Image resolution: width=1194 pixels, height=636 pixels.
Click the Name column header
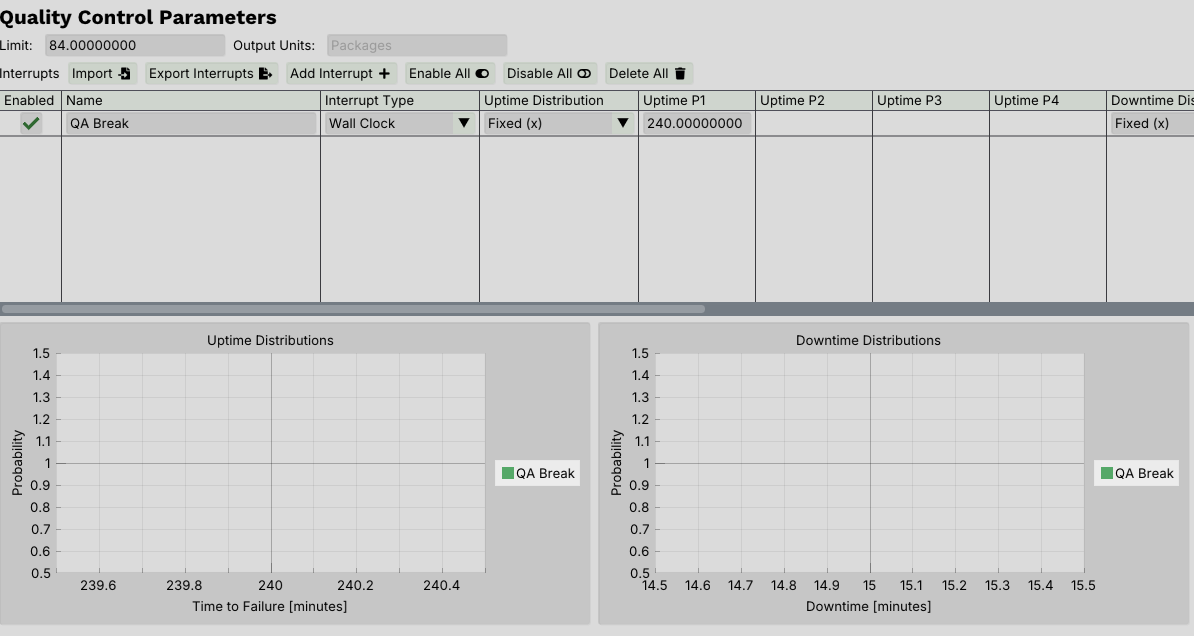(x=190, y=100)
